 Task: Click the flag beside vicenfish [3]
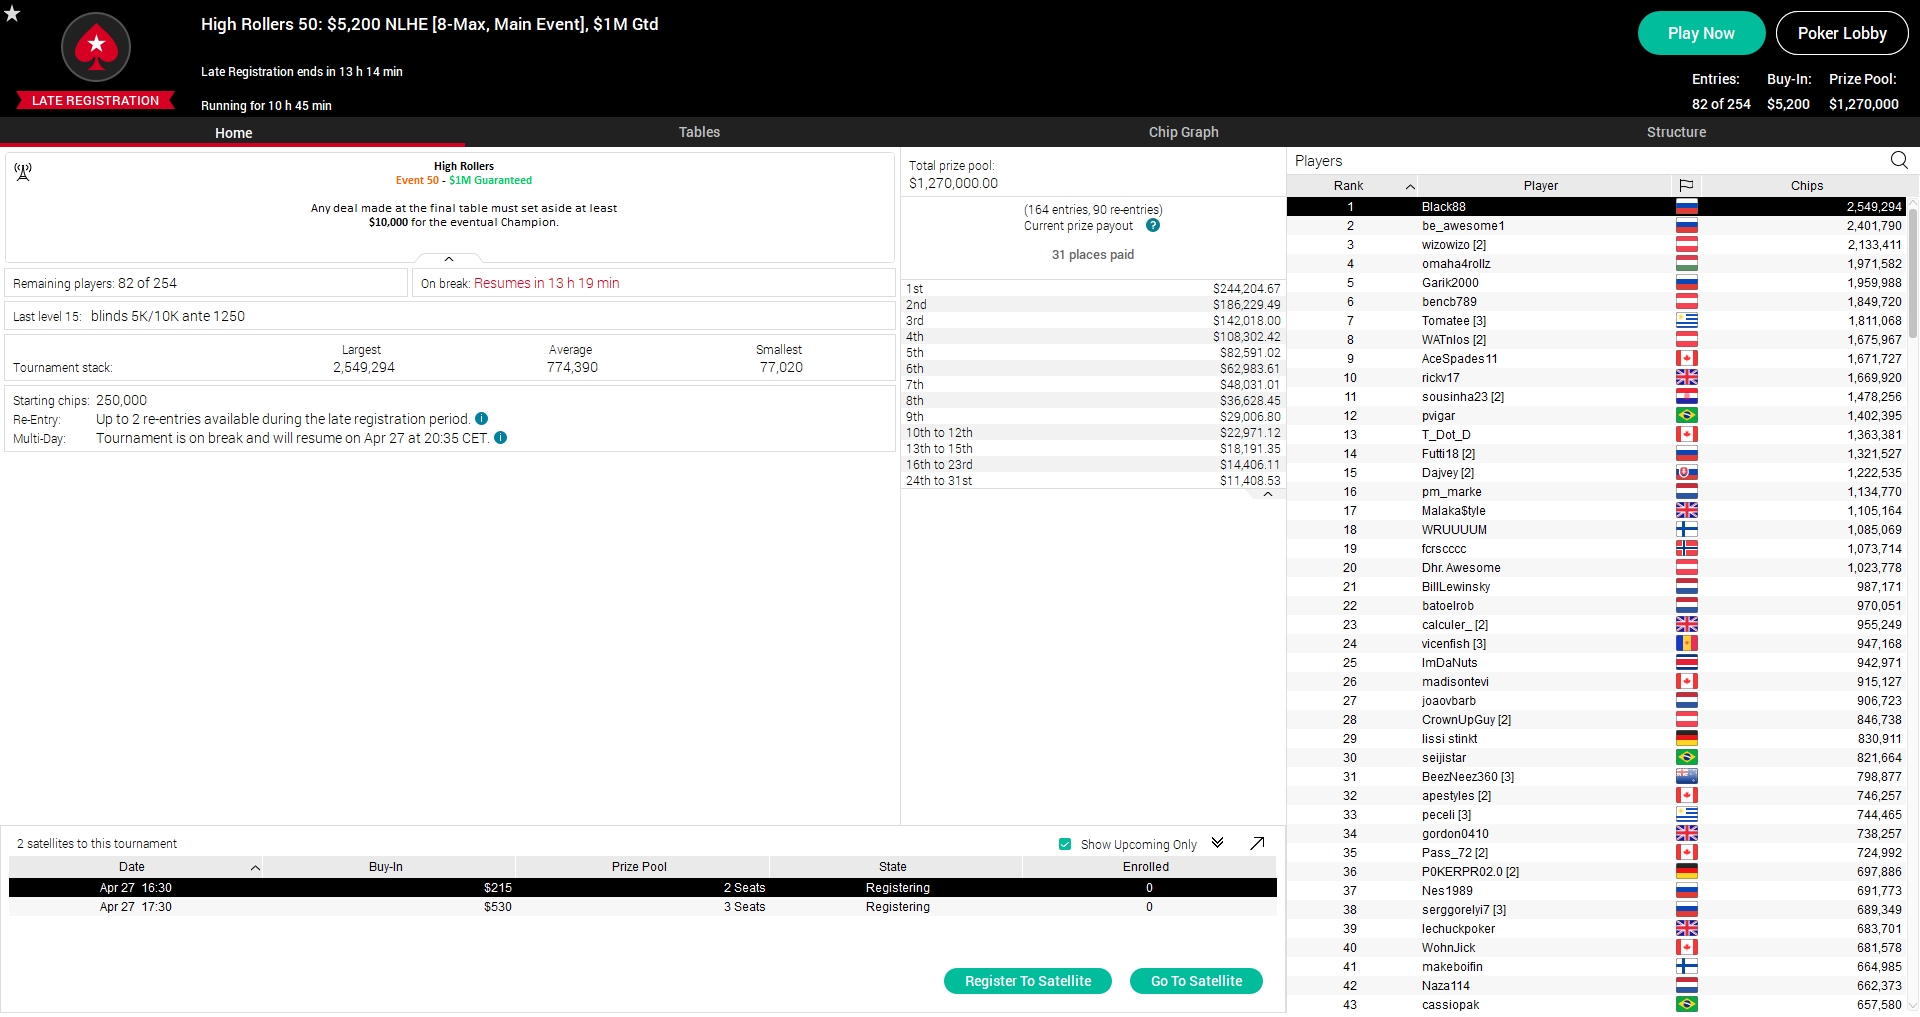coord(1687,644)
